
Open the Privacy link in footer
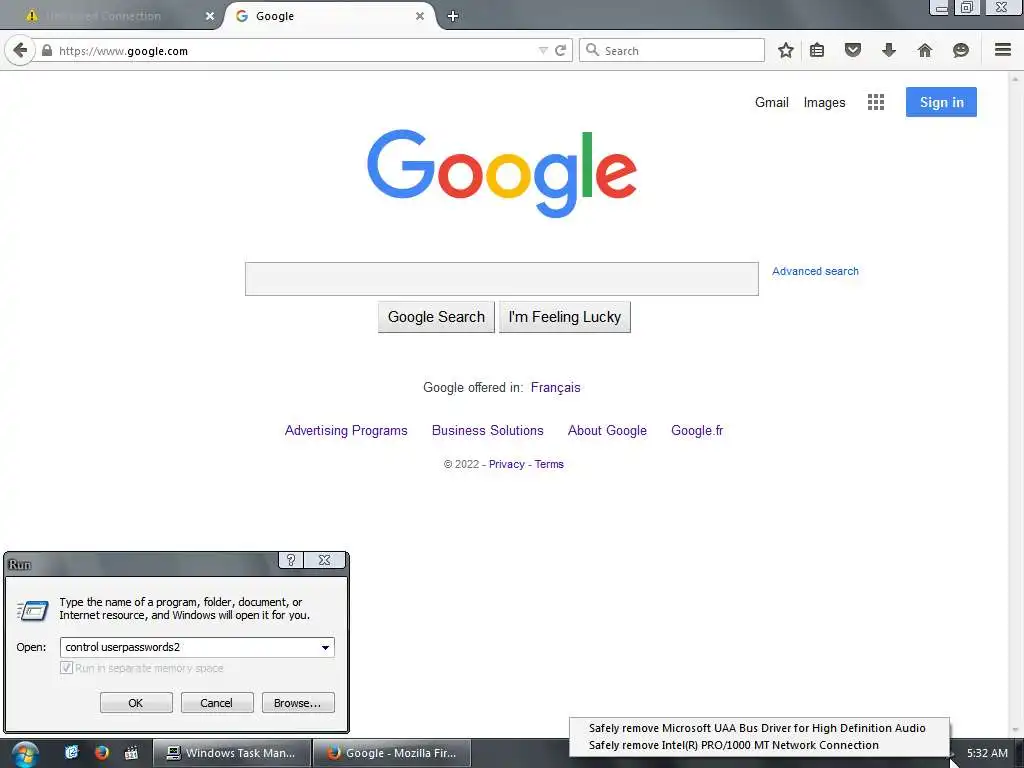click(507, 464)
